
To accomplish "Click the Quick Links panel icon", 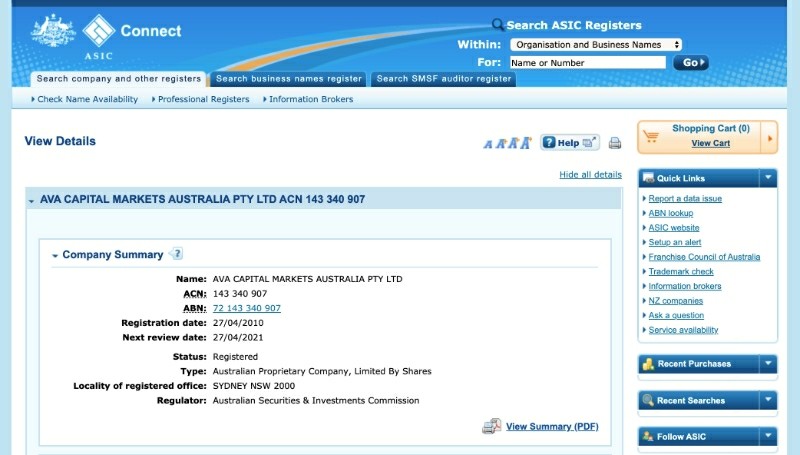I will (x=648, y=178).
